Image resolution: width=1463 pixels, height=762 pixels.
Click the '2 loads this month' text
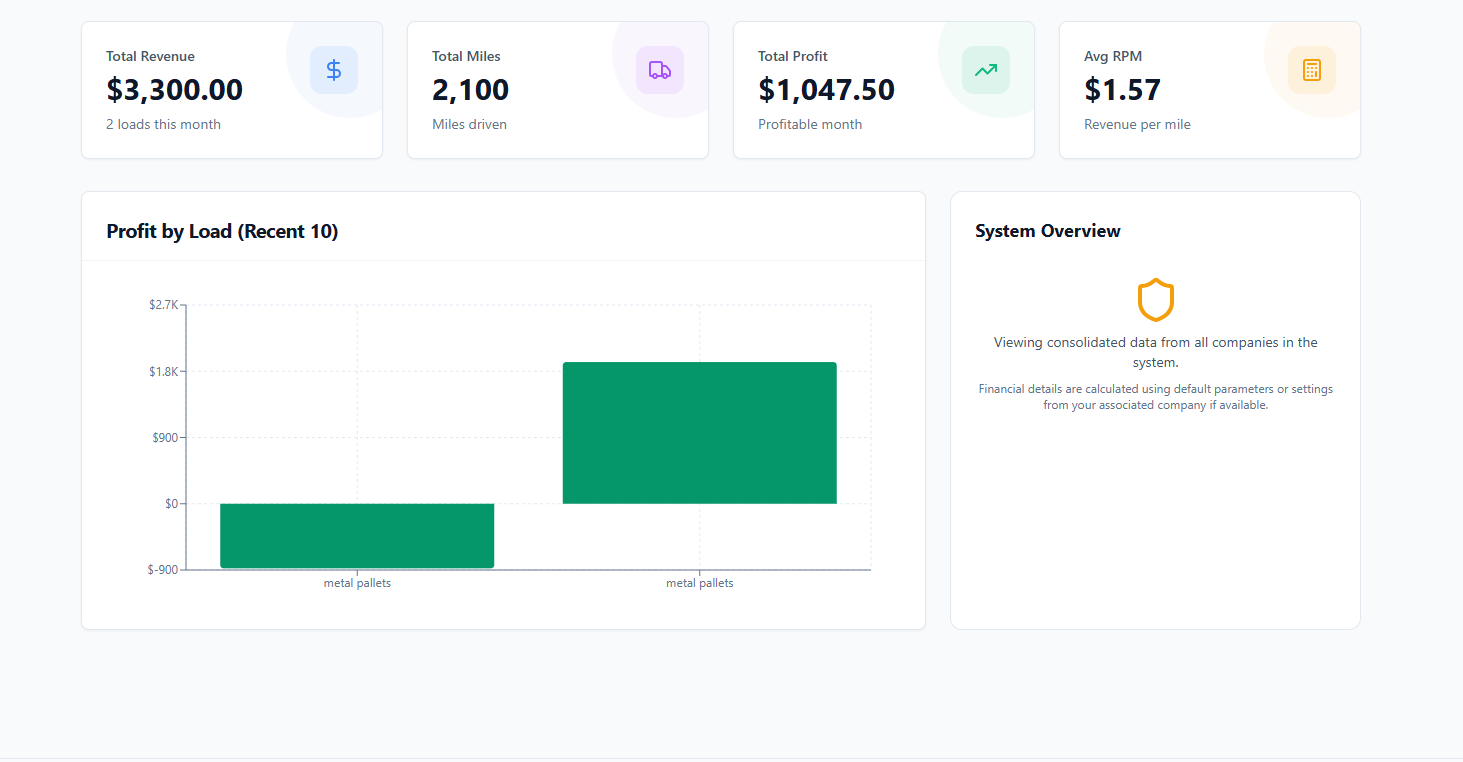click(164, 125)
